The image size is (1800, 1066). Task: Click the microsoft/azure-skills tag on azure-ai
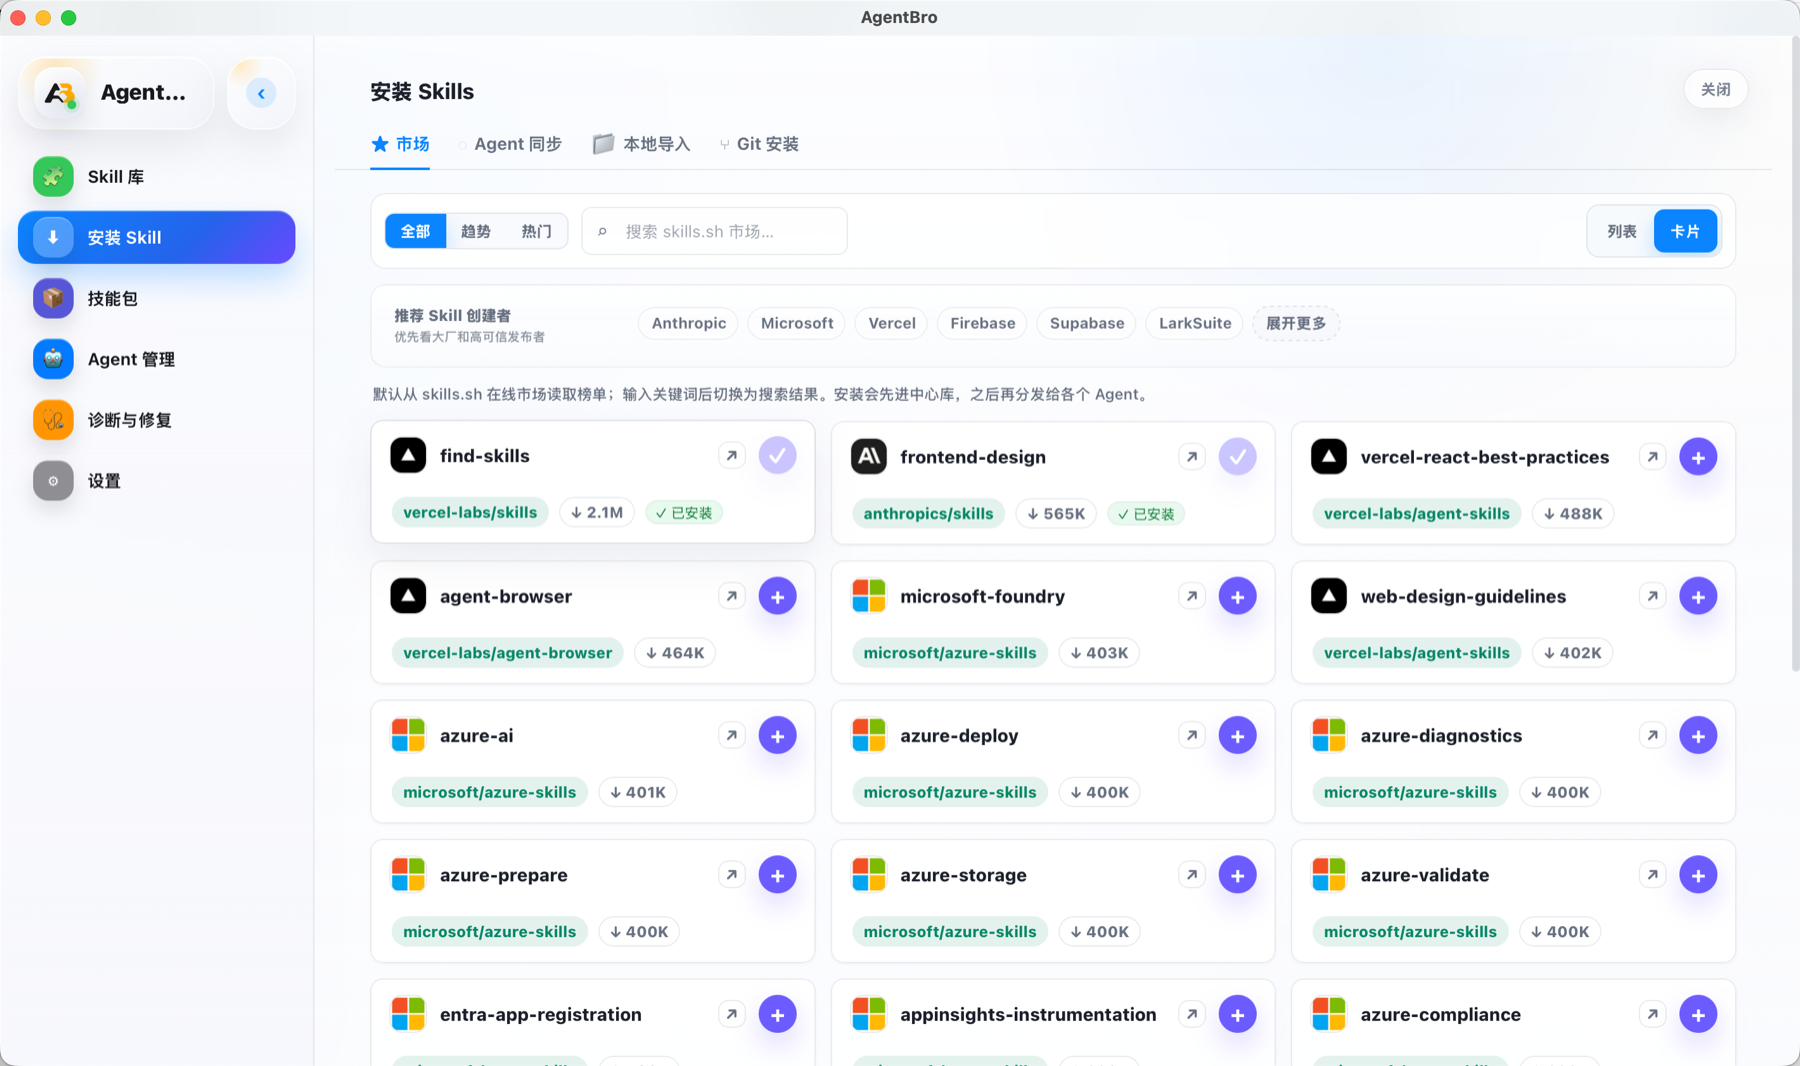click(x=489, y=792)
